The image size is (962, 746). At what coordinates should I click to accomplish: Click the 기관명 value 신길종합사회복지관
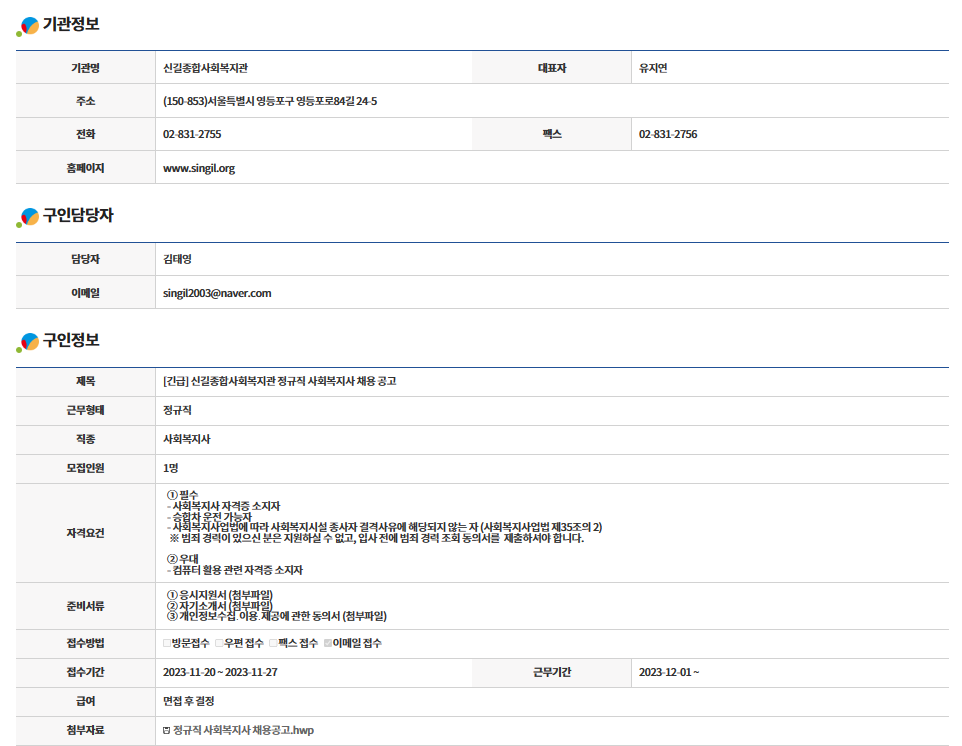coord(205,68)
